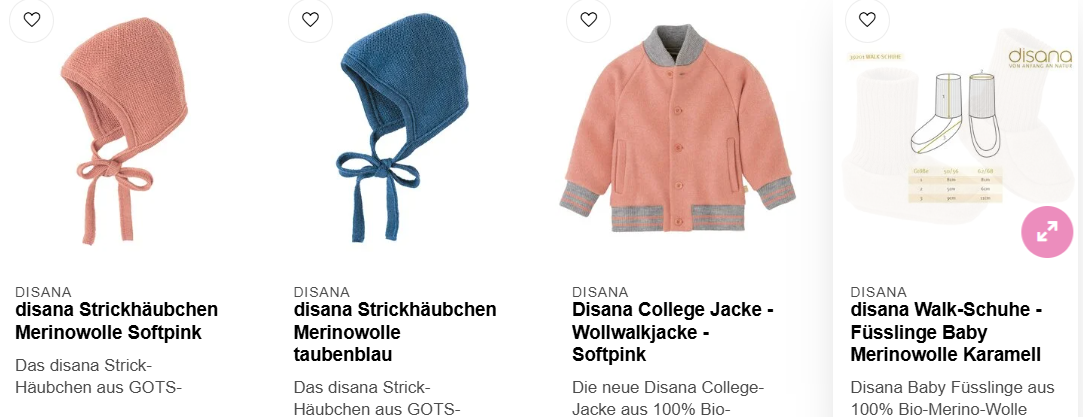Add the Softpink Strickhäubchen to wishlist

tap(32, 19)
